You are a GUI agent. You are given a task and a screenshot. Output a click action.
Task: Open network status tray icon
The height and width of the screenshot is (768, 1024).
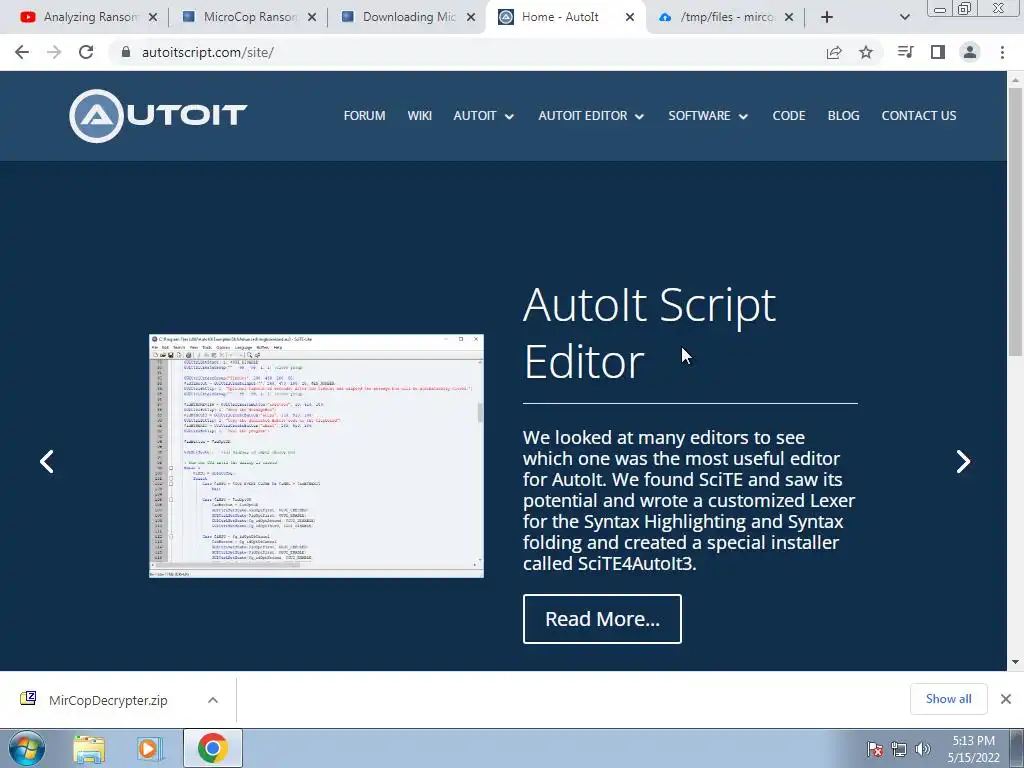coord(899,749)
